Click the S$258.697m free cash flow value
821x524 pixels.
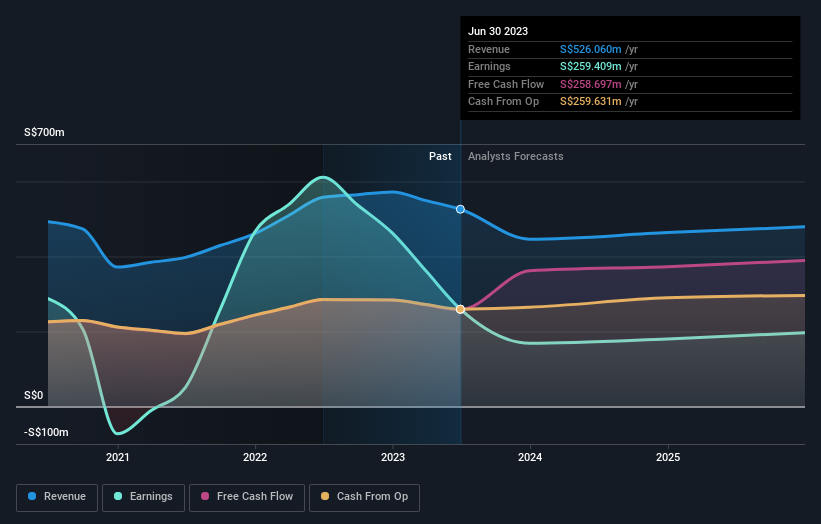[591, 84]
